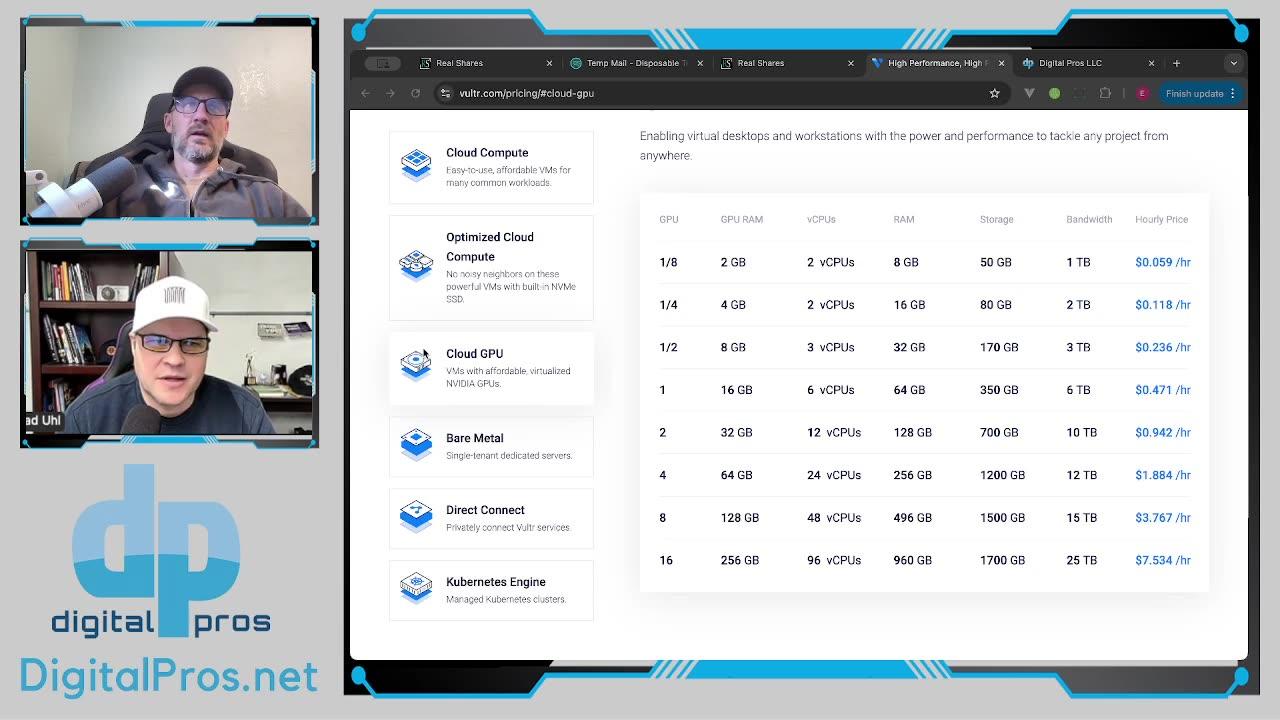Viewport: 1280px width, 720px height.
Task: Click the Direct Connect icon
Action: pyautogui.click(x=416, y=516)
